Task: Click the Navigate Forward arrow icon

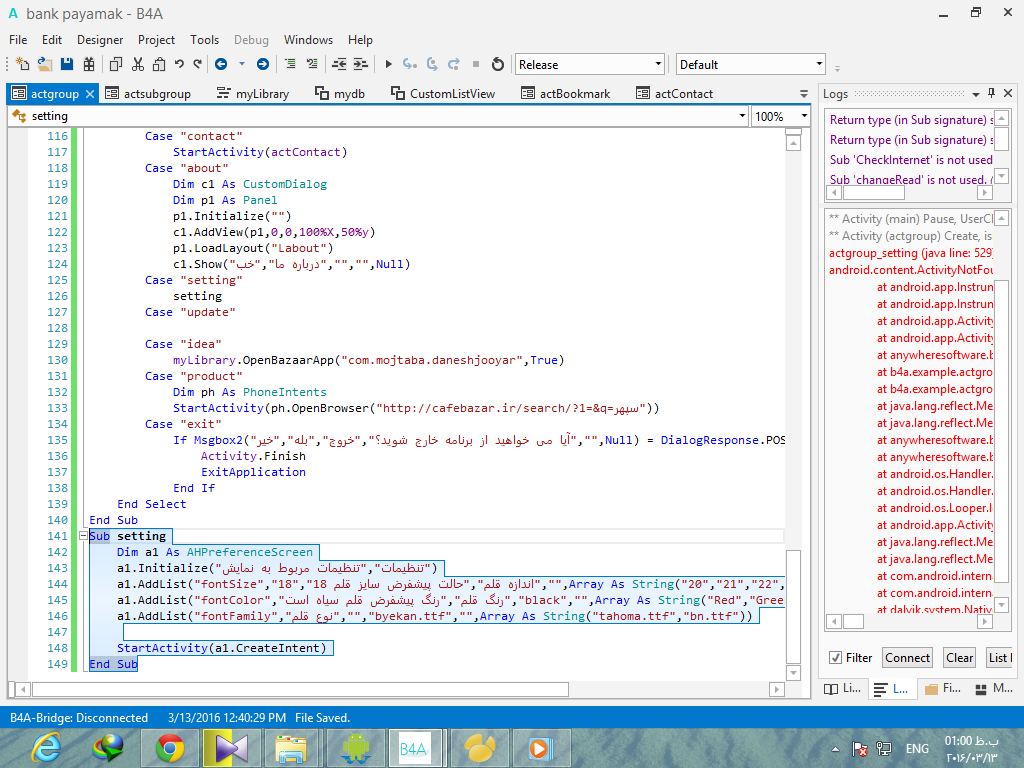Action: tap(262, 64)
